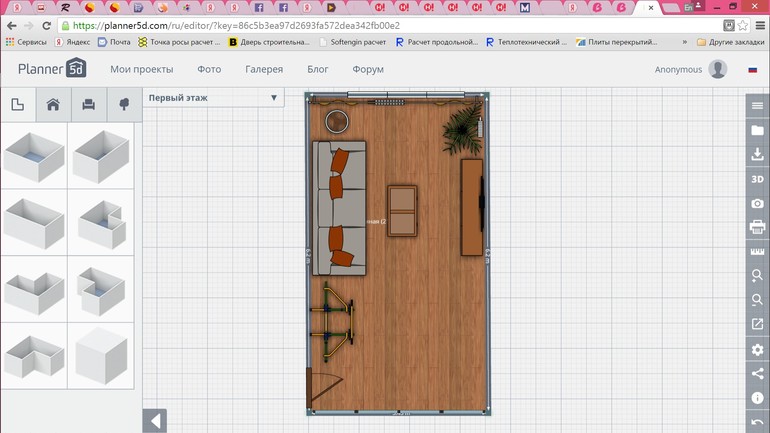Viewport: 770px width, 433px height.
Task: Open the hamburger menu in right sidebar
Action: pyautogui.click(x=757, y=106)
